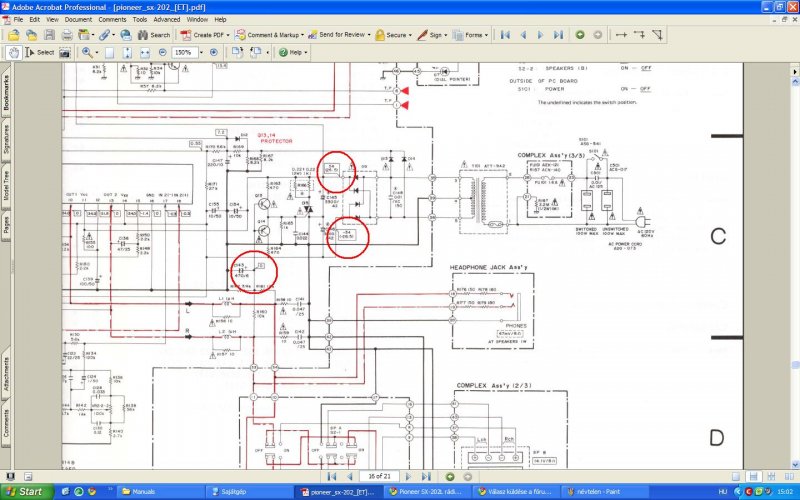Select the Zoom In magnifier tool
The height and width of the screenshot is (500, 800).
tap(87, 52)
